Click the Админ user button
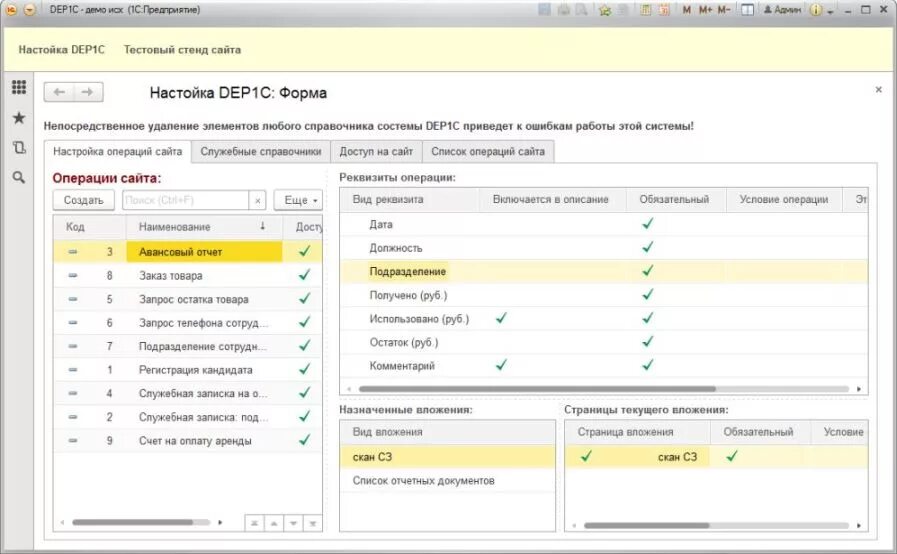This screenshot has height=554, width=897. [782, 10]
